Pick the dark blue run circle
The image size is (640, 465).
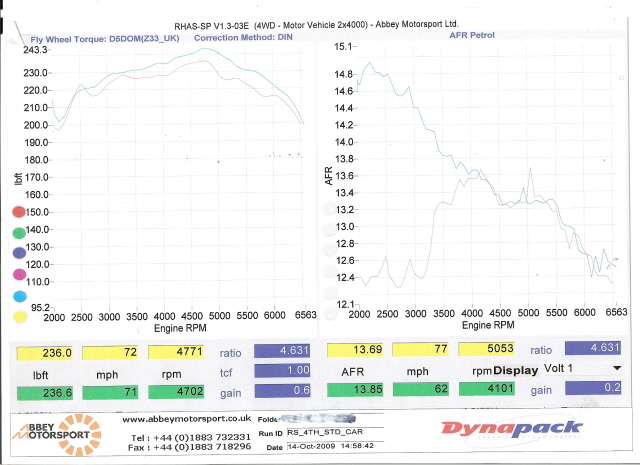click(x=19, y=253)
